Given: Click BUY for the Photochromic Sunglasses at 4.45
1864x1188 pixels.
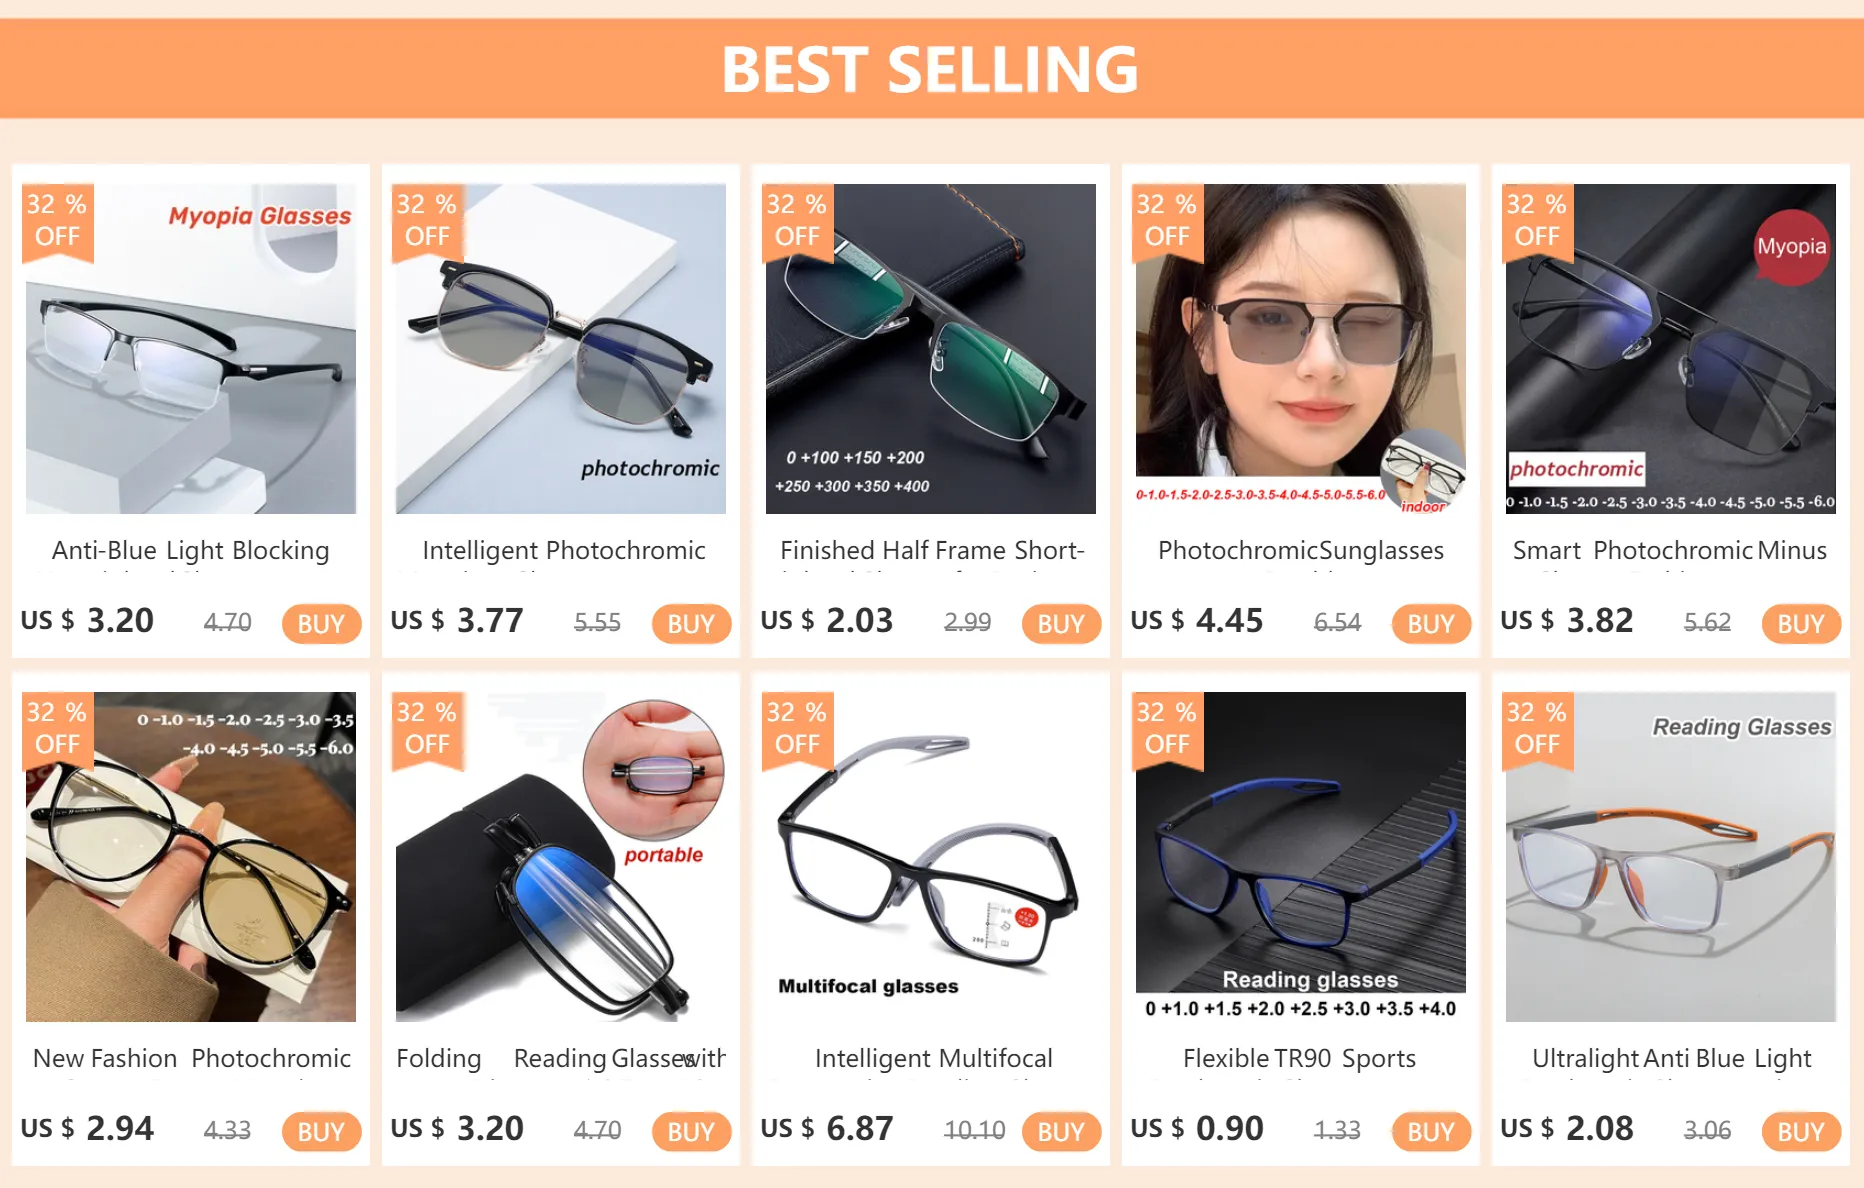Looking at the screenshot, I should coord(1431,623).
